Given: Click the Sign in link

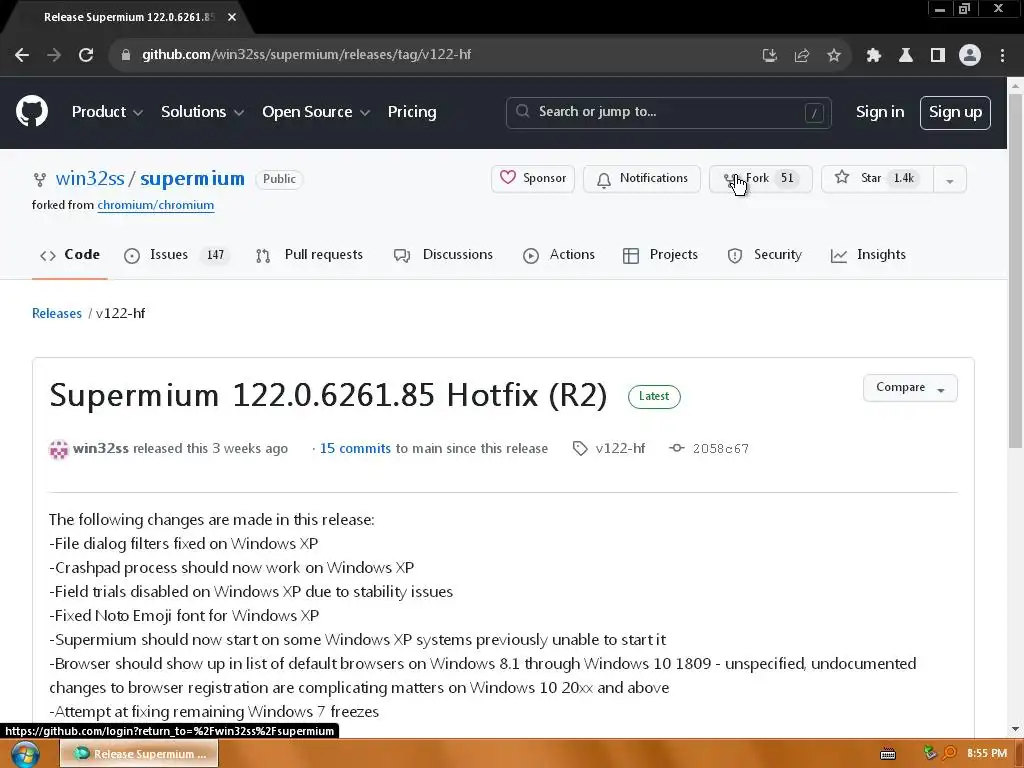Looking at the screenshot, I should [x=880, y=112].
